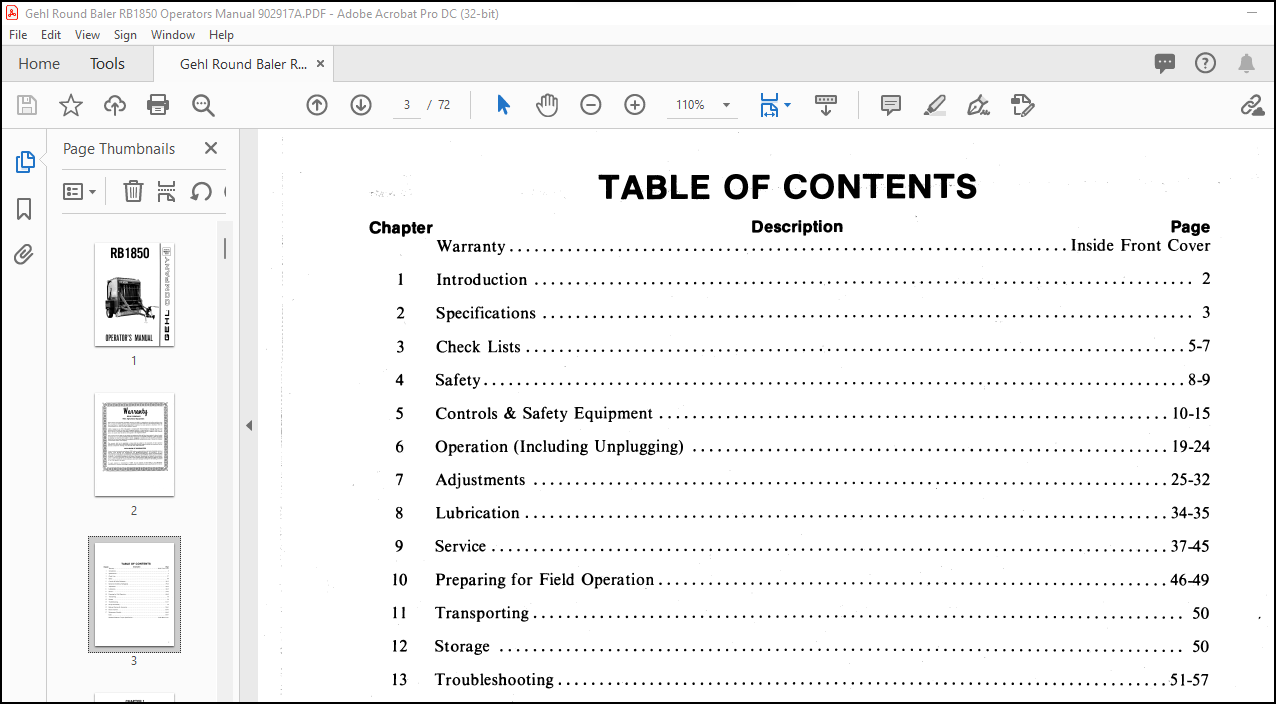Click the page number input field

(x=407, y=105)
